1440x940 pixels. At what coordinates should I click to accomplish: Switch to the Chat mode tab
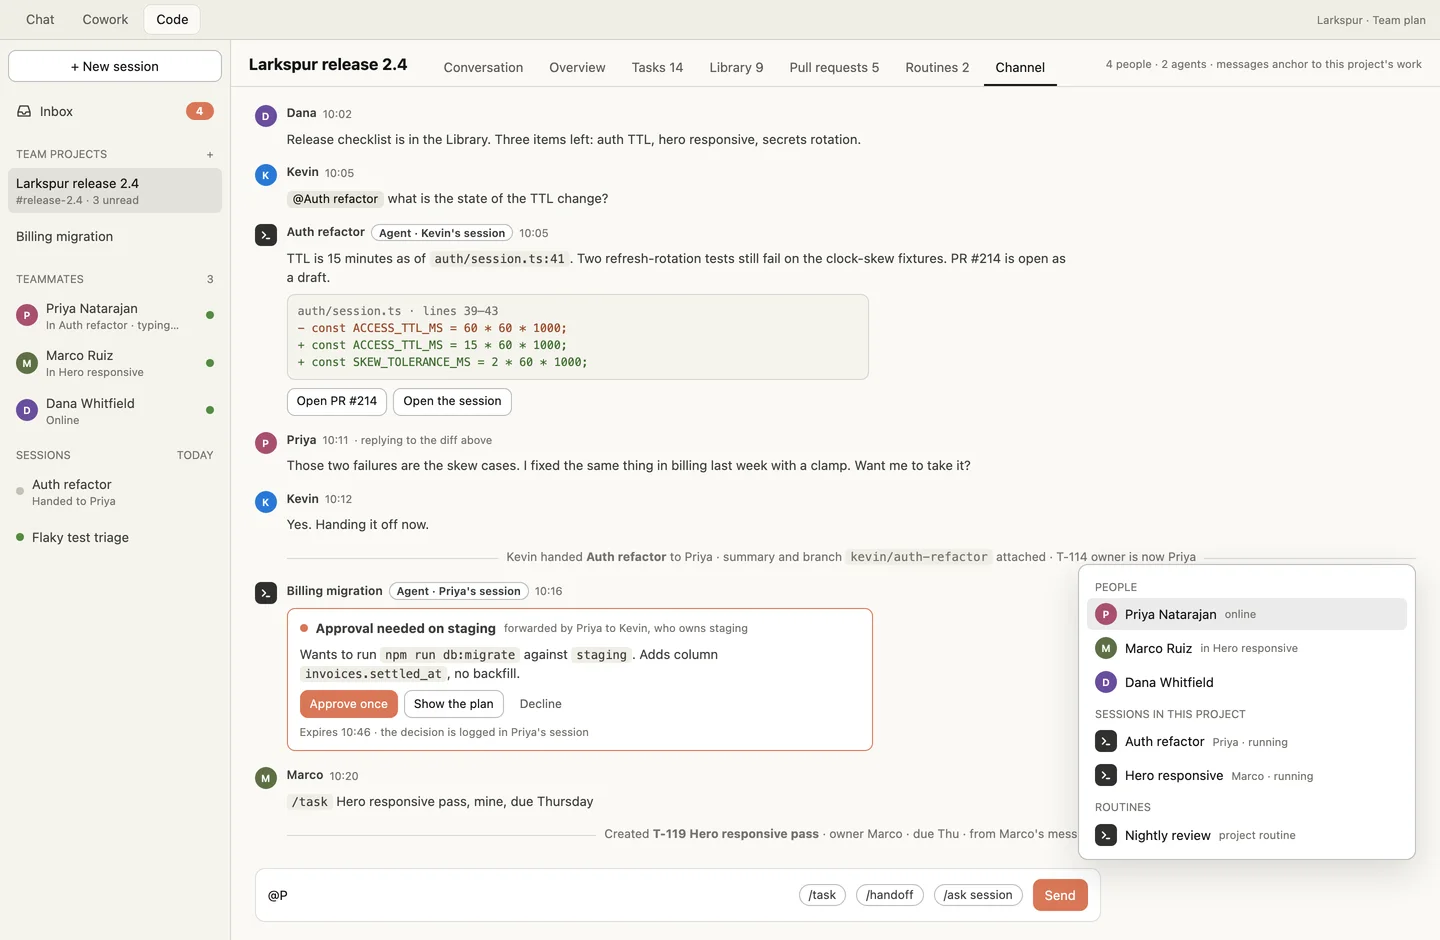click(x=40, y=19)
